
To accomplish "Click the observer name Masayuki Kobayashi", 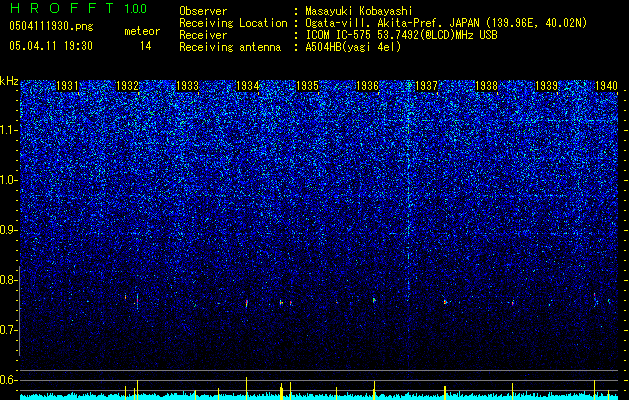I will [359, 11].
